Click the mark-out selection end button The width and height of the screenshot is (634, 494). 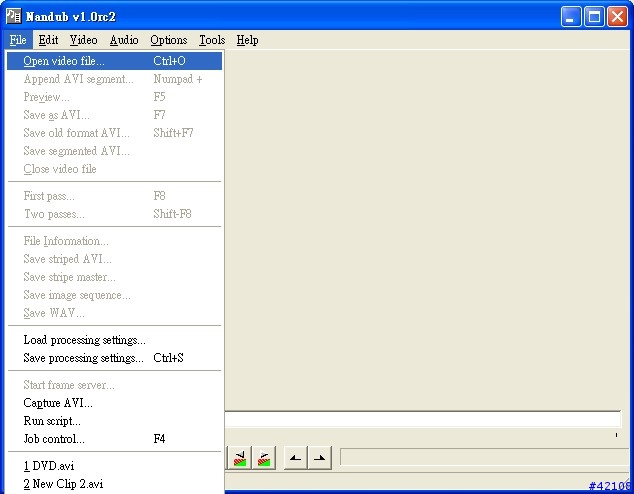[x=320, y=458]
